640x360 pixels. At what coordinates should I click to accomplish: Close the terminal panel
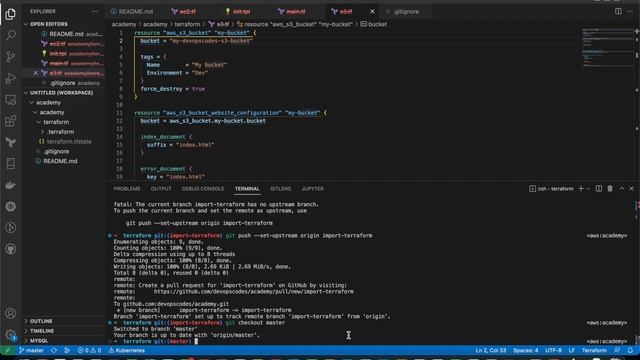point(631,189)
